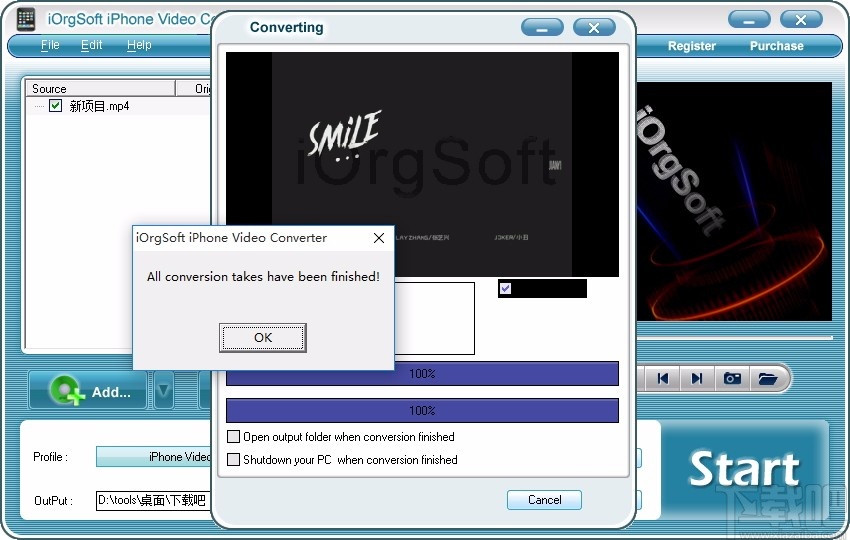
Task: Close the main iOrgSoft window
Action: [x=801, y=20]
